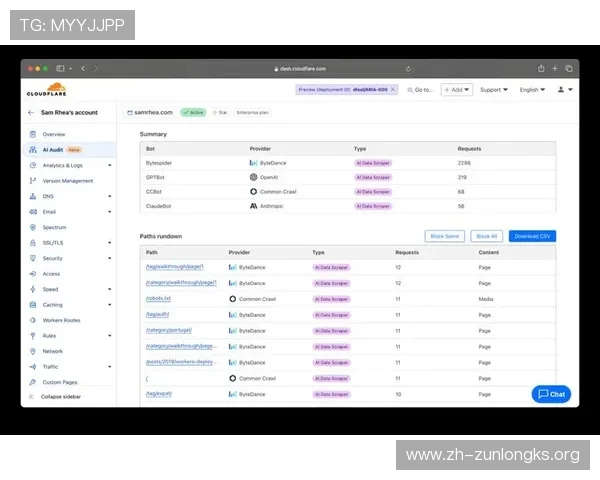This screenshot has width=600, height=480.
Task: Select AI Audit in the sidebar
Action: (53, 149)
